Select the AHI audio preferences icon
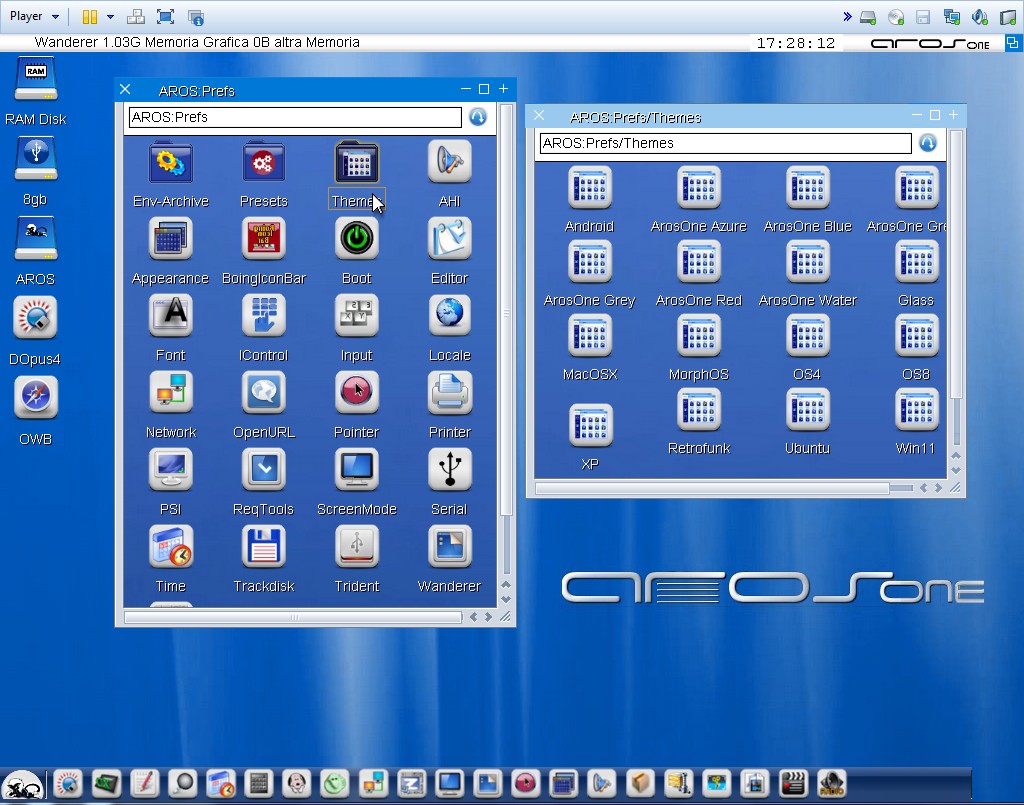This screenshot has height=805, width=1024. point(449,163)
